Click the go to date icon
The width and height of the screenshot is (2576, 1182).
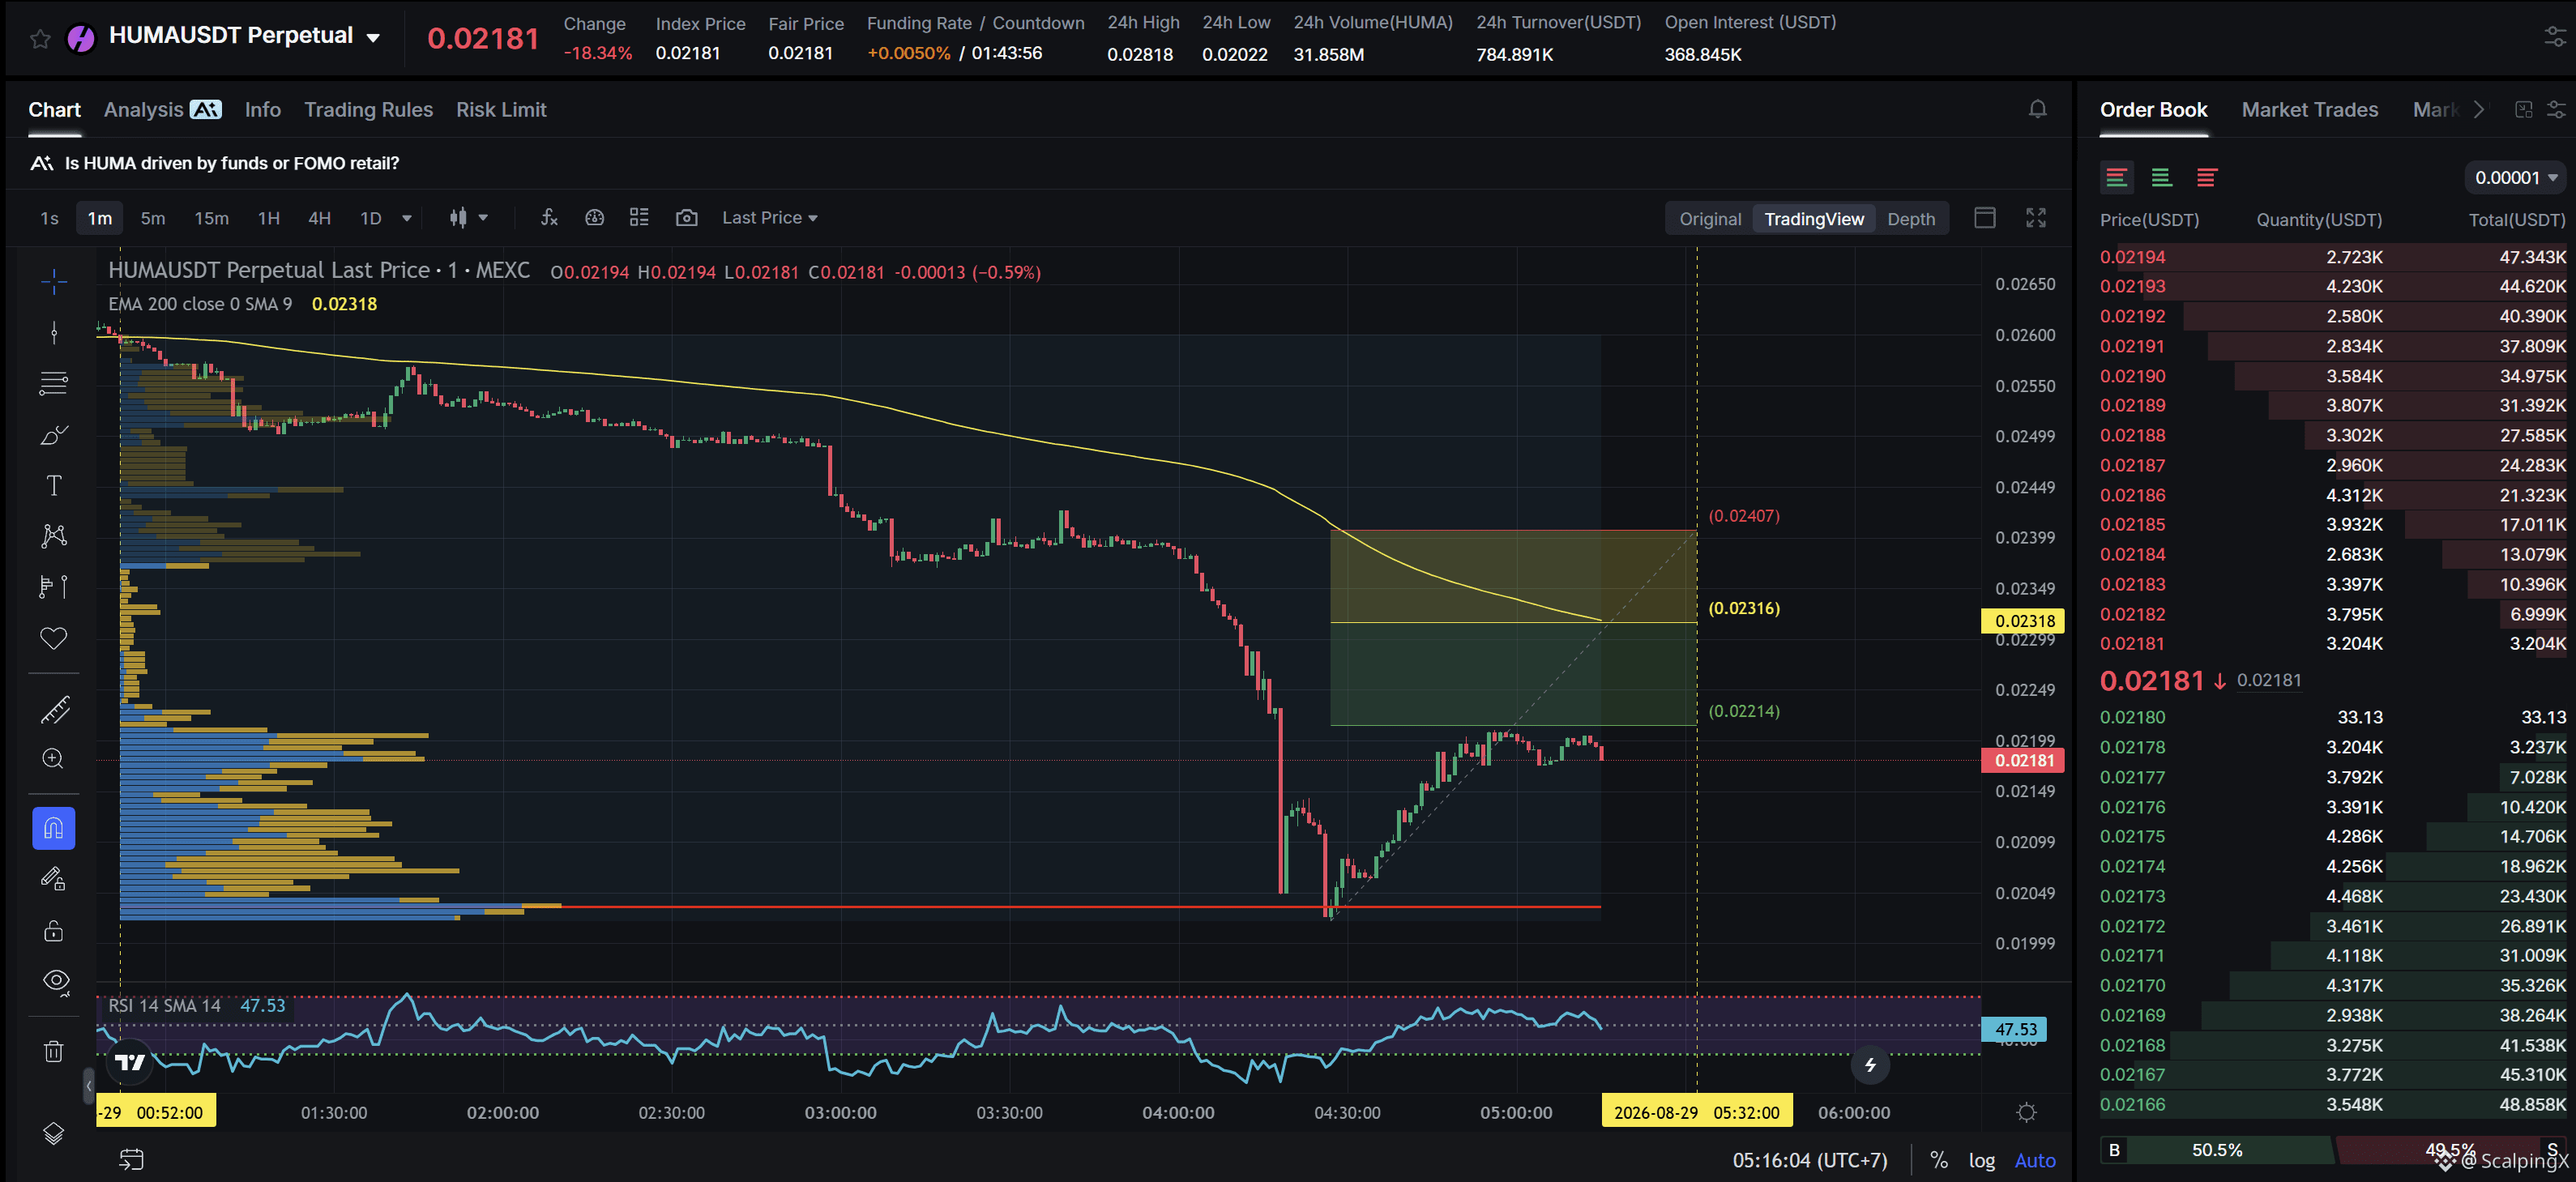(x=132, y=1159)
